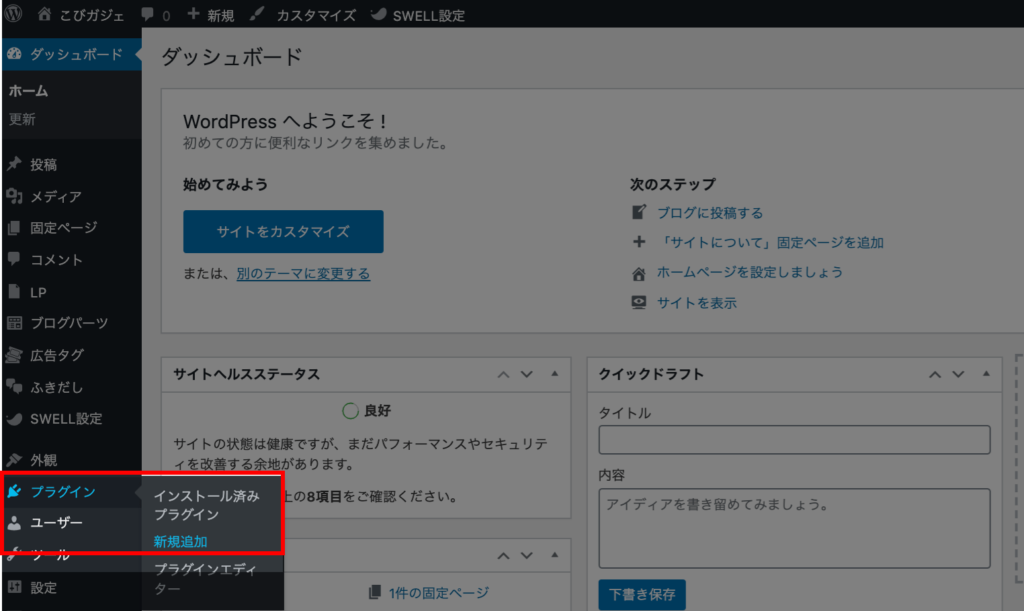Click the SWELL icon in sidebar menu
This screenshot has width=1024, height=611.
tap(14, 418)
